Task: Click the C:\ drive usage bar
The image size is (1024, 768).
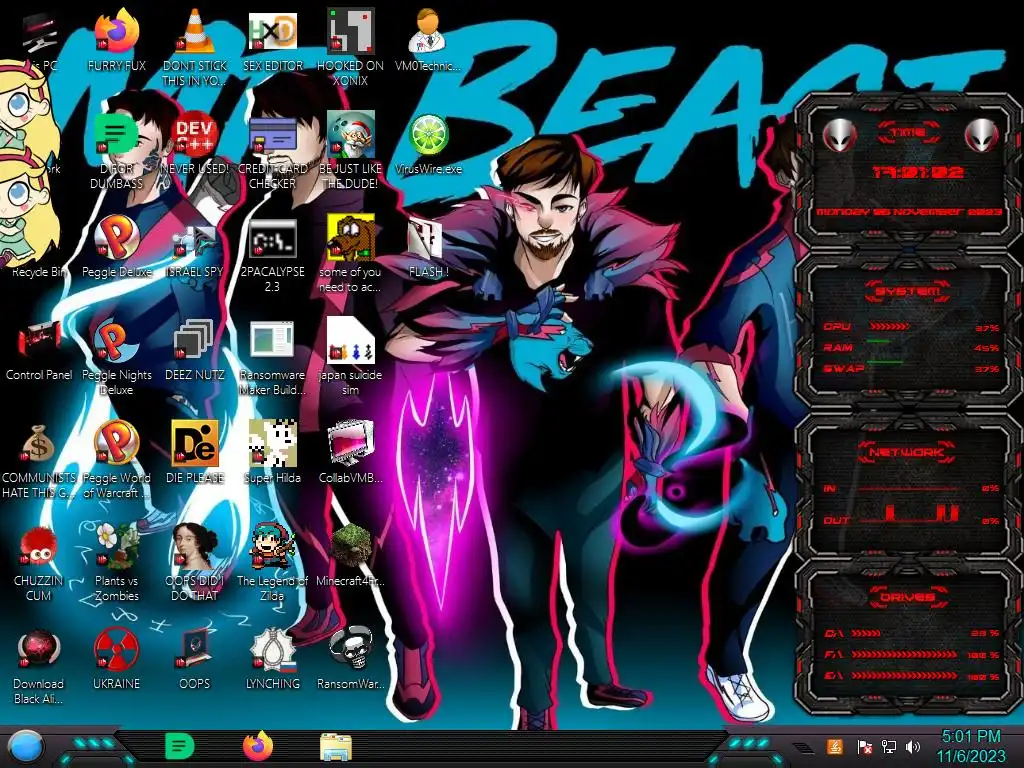Action: click(x=866, y=633)
